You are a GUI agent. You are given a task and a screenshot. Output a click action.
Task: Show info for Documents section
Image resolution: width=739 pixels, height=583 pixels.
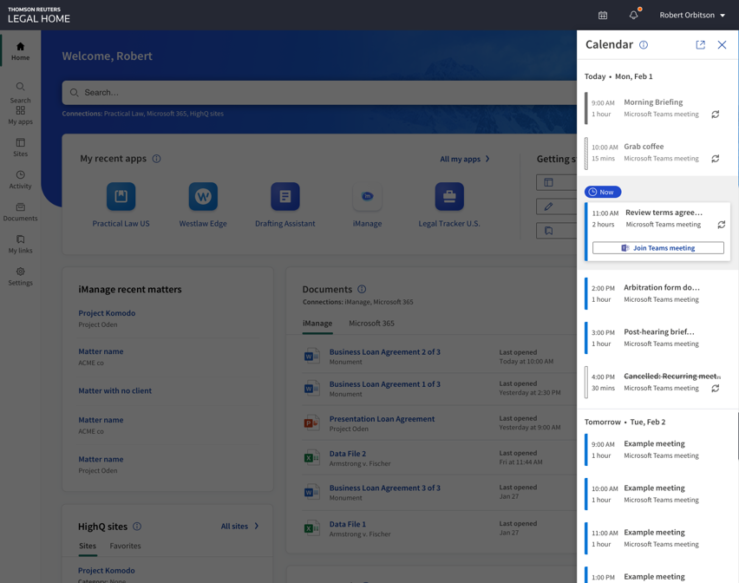361,289
